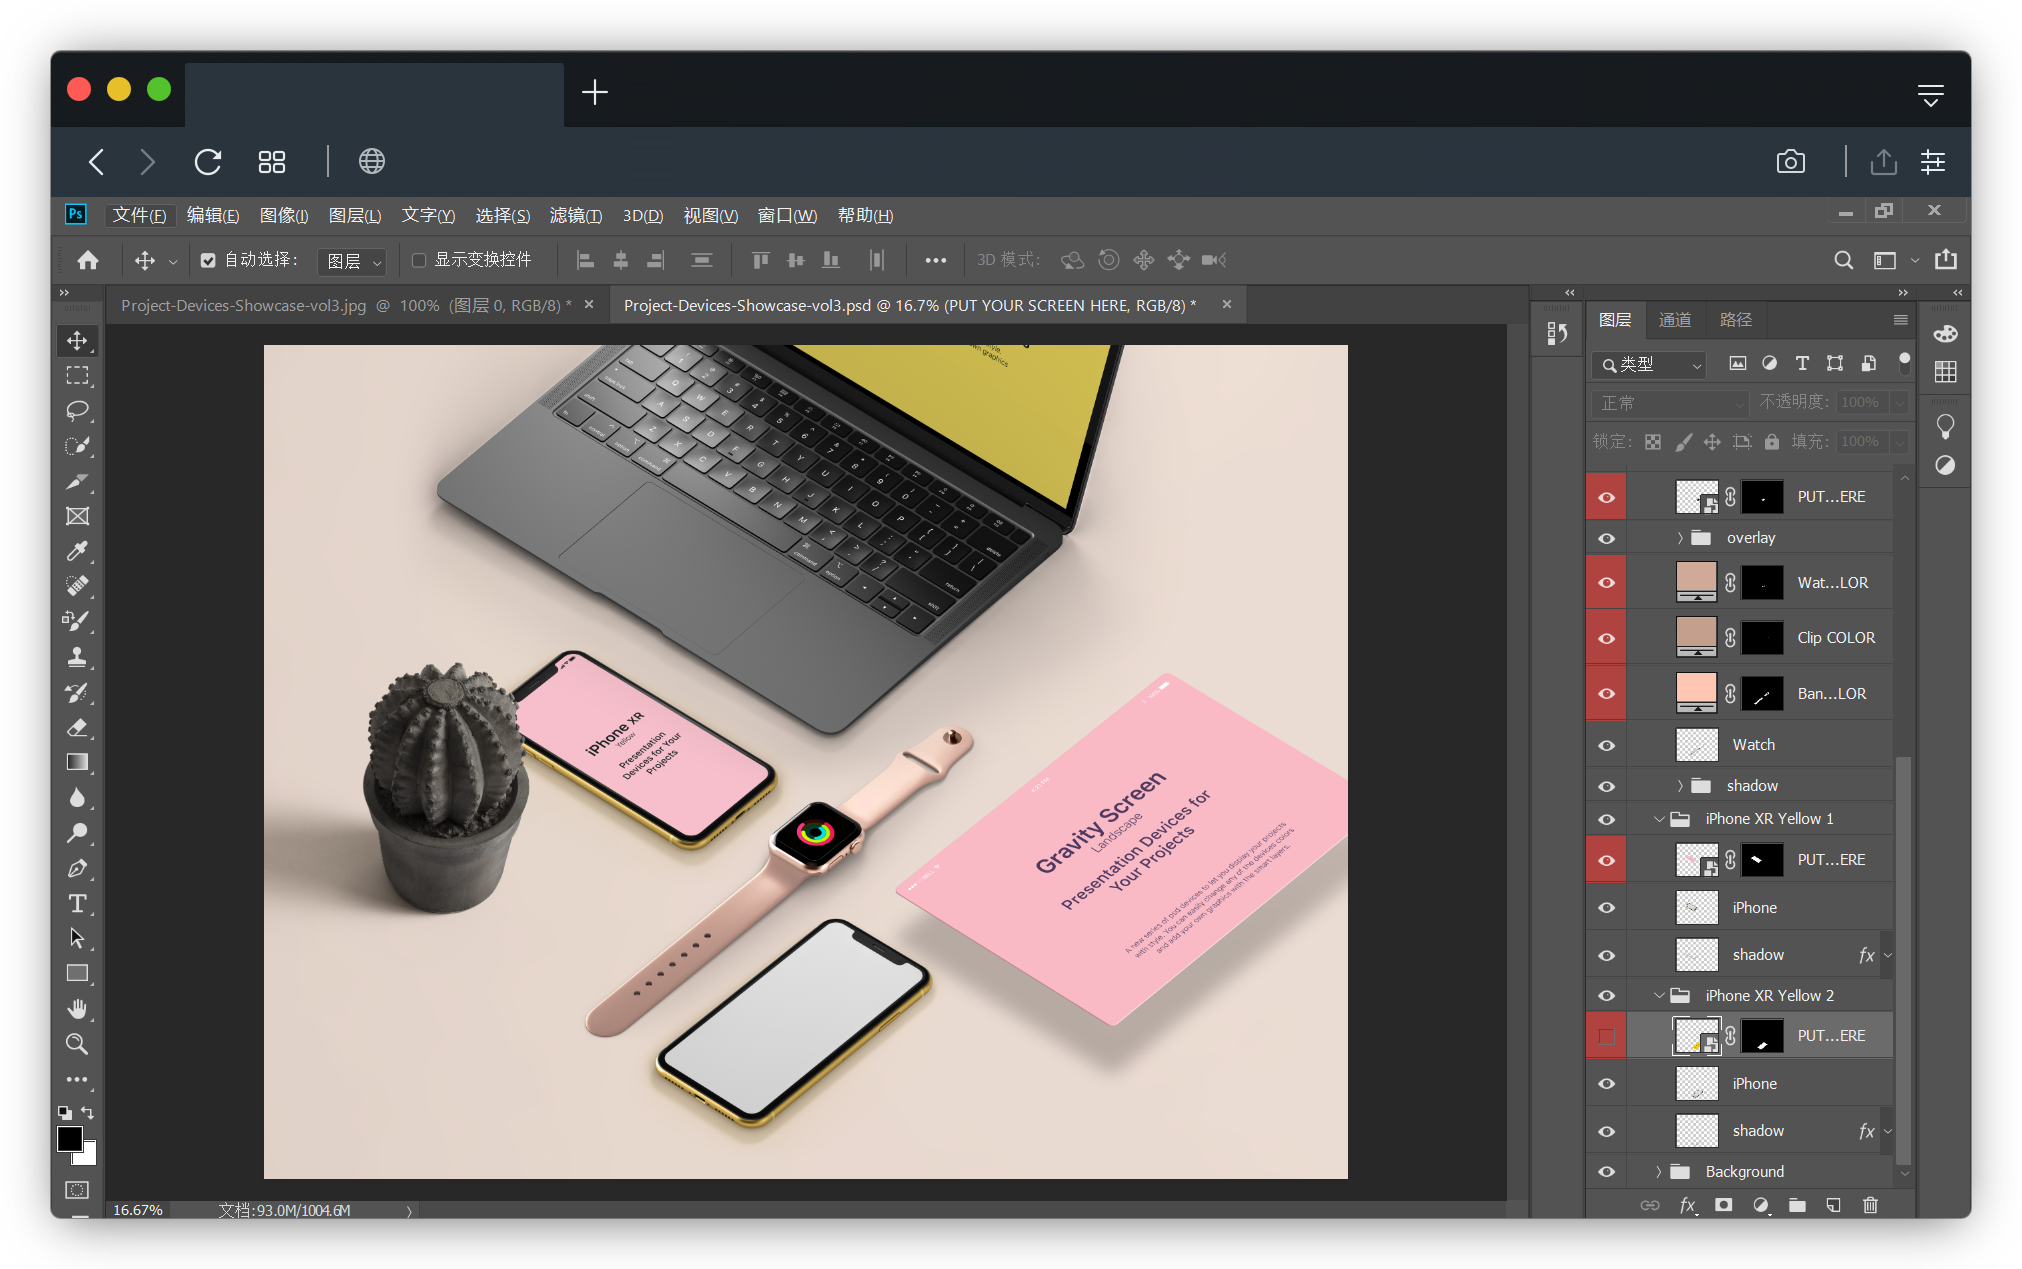Enable the Show Transform Controls checkbox

coord(420,260)
